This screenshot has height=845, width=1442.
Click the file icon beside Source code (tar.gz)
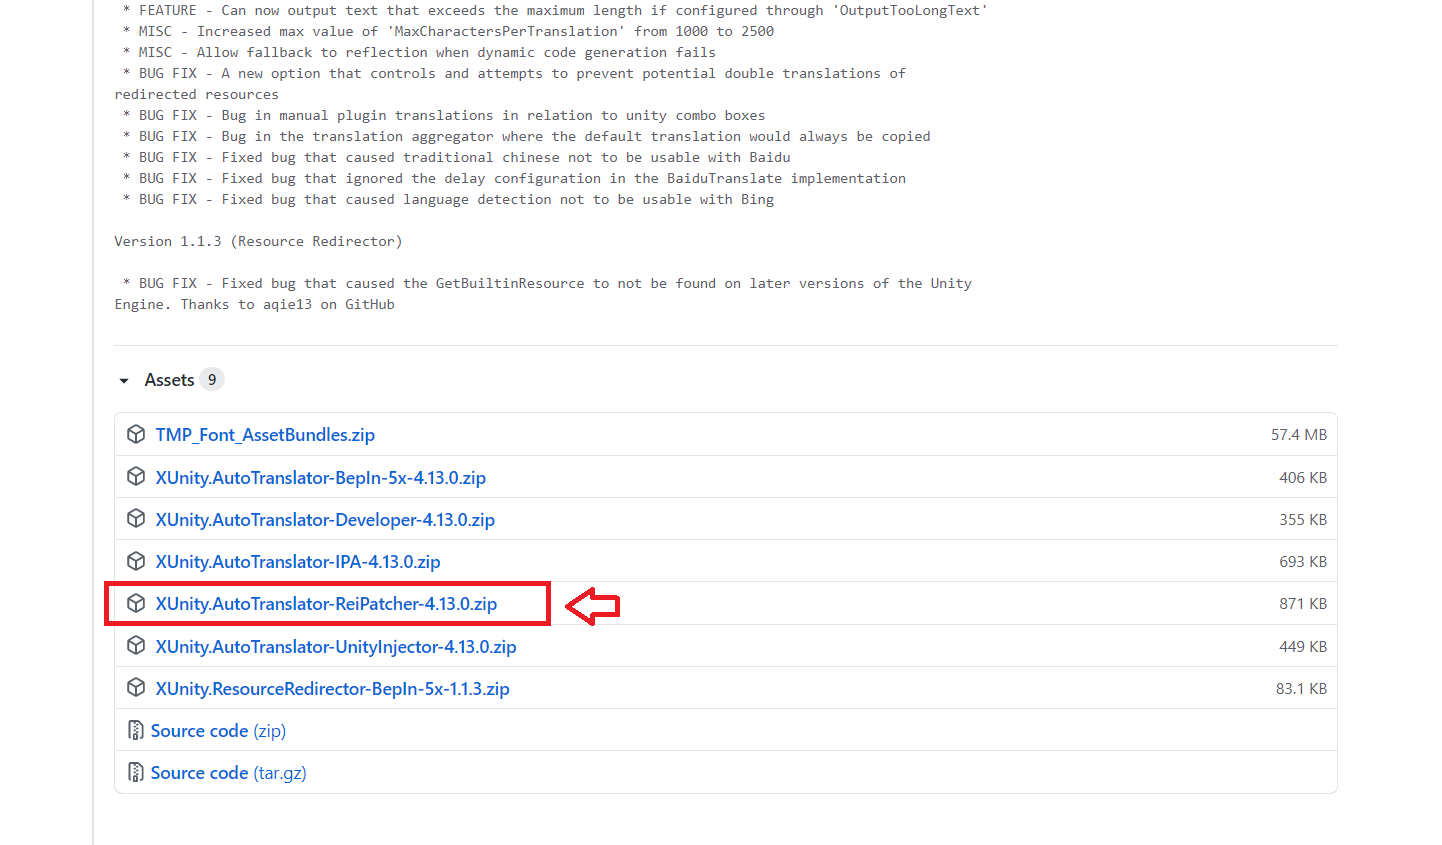pos(135,773)
